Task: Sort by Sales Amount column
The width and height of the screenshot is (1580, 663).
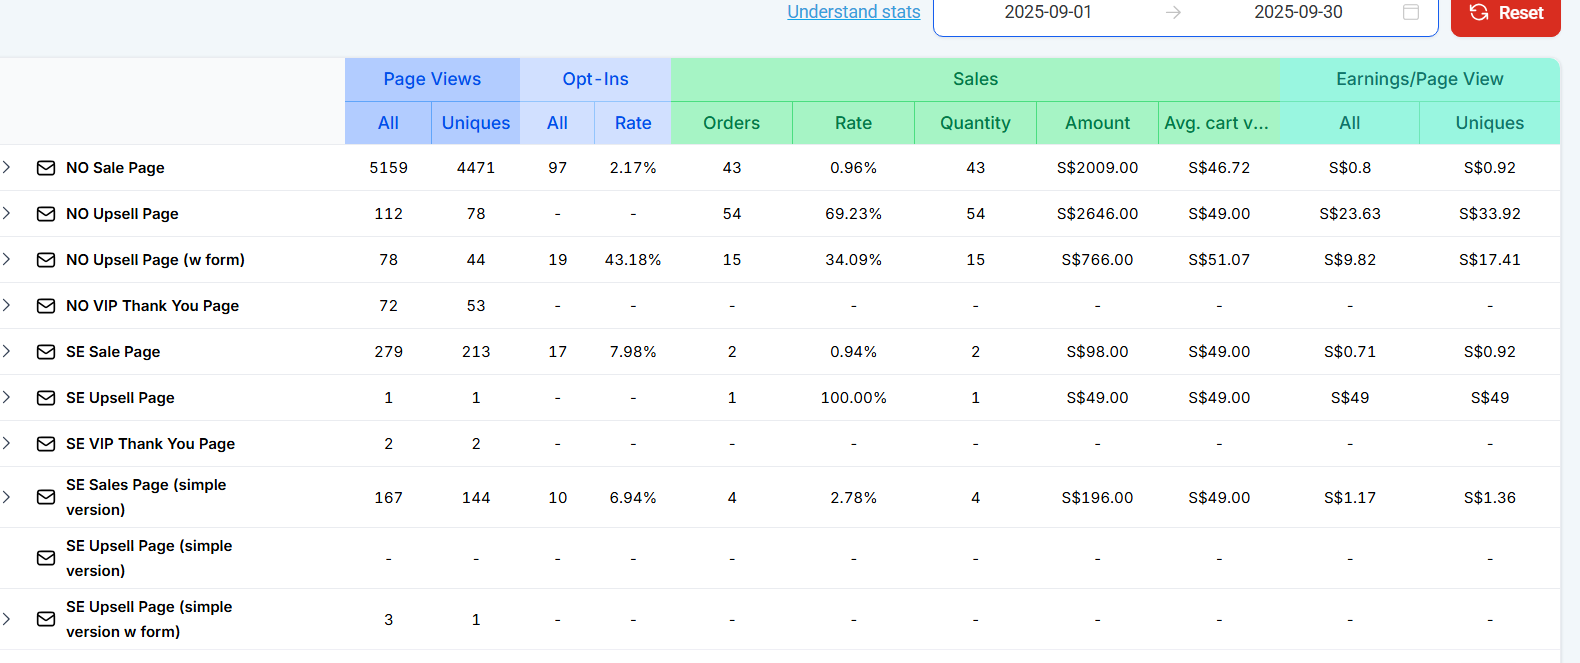Action: (x=1097, y=123)
